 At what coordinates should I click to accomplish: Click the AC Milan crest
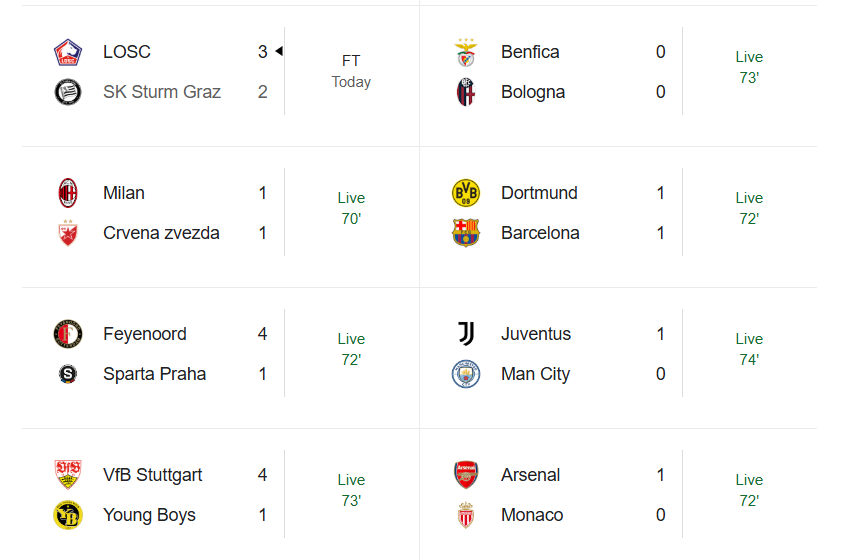pos(67,193)
